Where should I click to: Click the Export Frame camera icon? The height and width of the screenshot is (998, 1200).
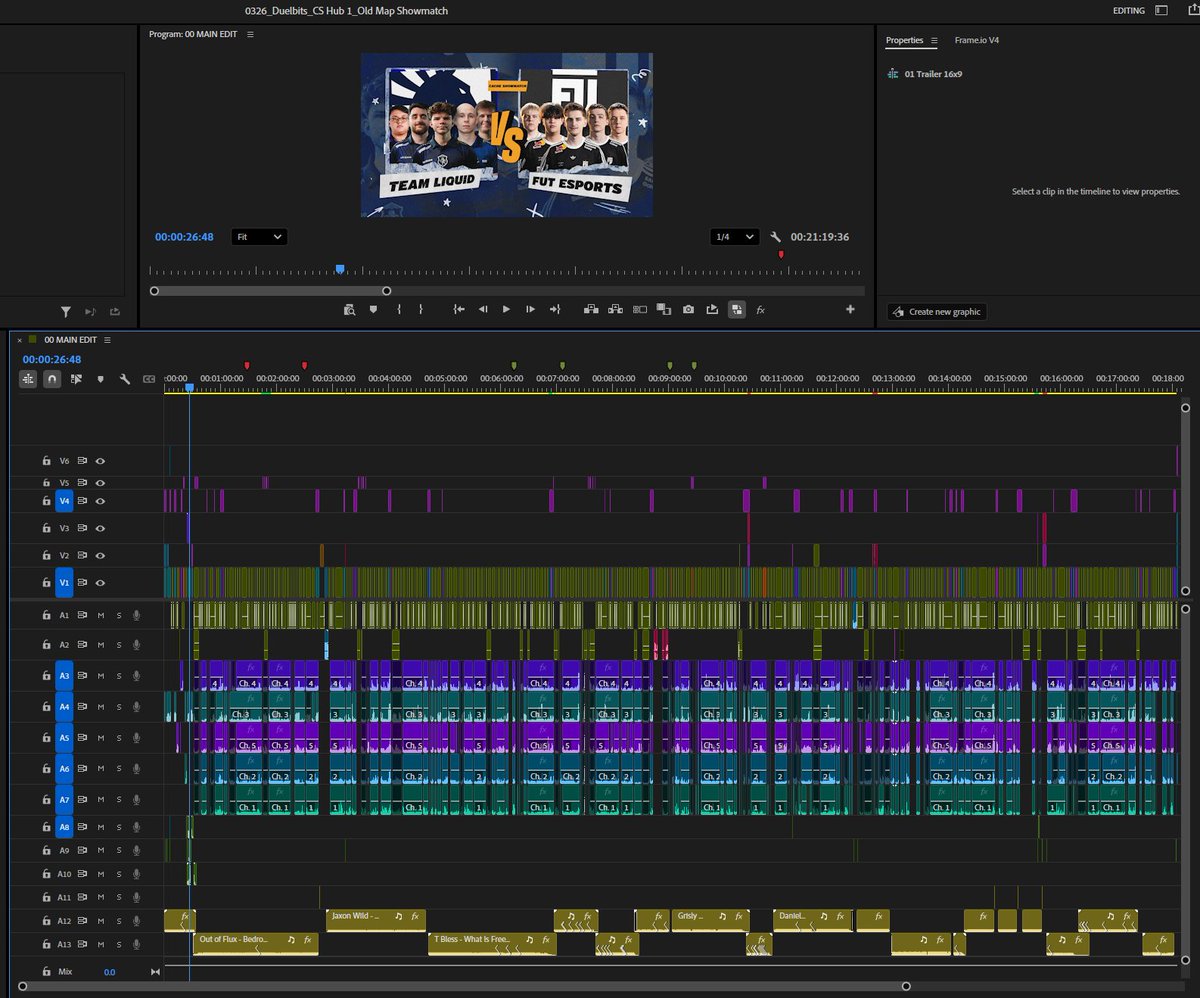pyautogui.click(x=688, y=310)
